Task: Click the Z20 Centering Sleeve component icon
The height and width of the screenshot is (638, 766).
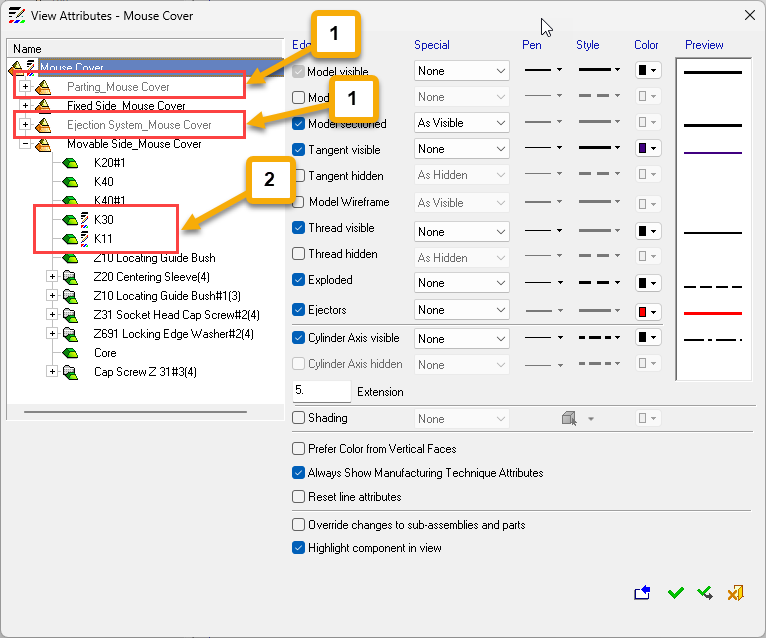Action: [70, 277]
